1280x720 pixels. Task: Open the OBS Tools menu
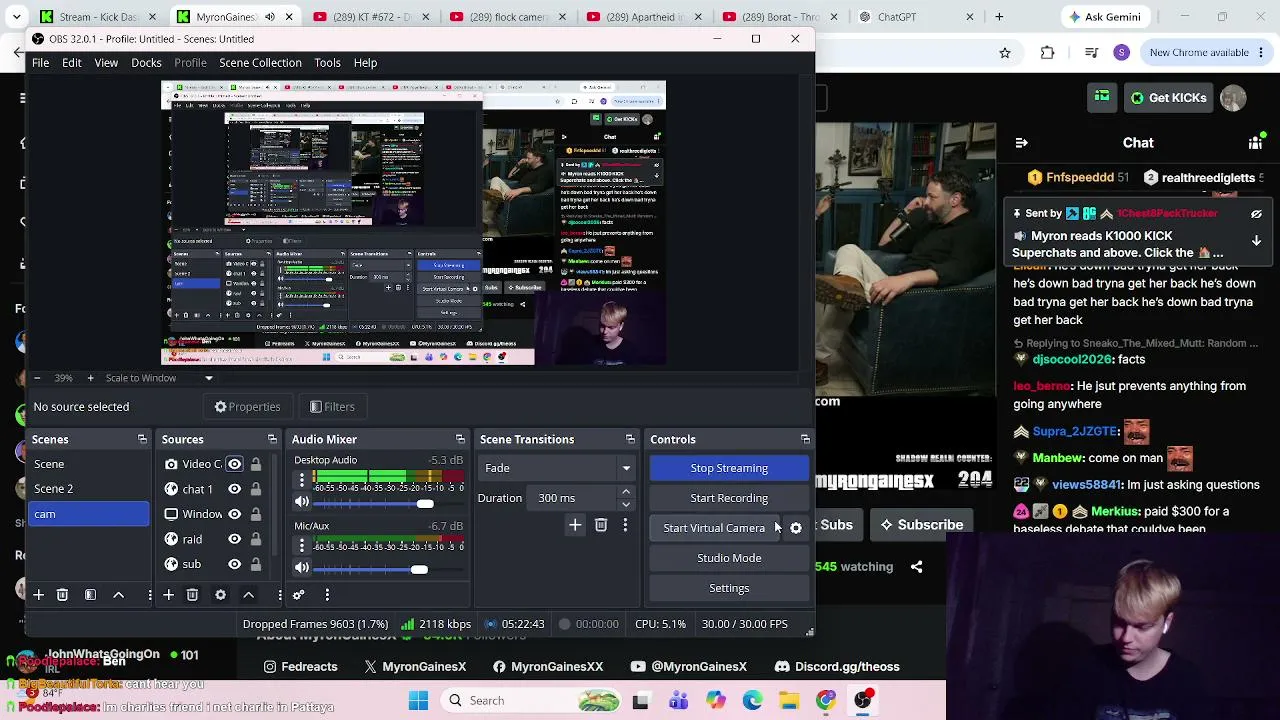pyautogui.click(x=328, y=63)
